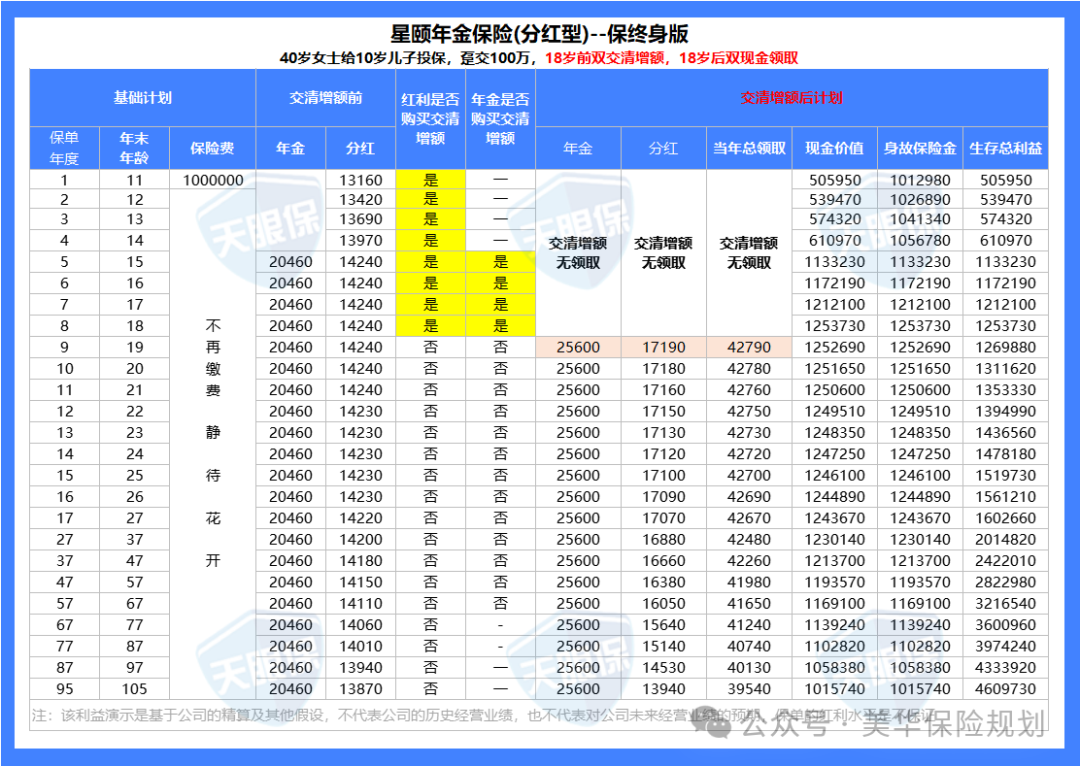The height and width of the screenshot is (766, 1080).
Task: Click the WeChat logo in the bottom watermark
Action: [719, 726]
